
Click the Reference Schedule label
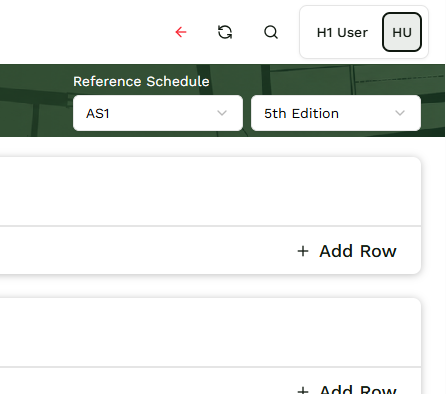(141, 81)
